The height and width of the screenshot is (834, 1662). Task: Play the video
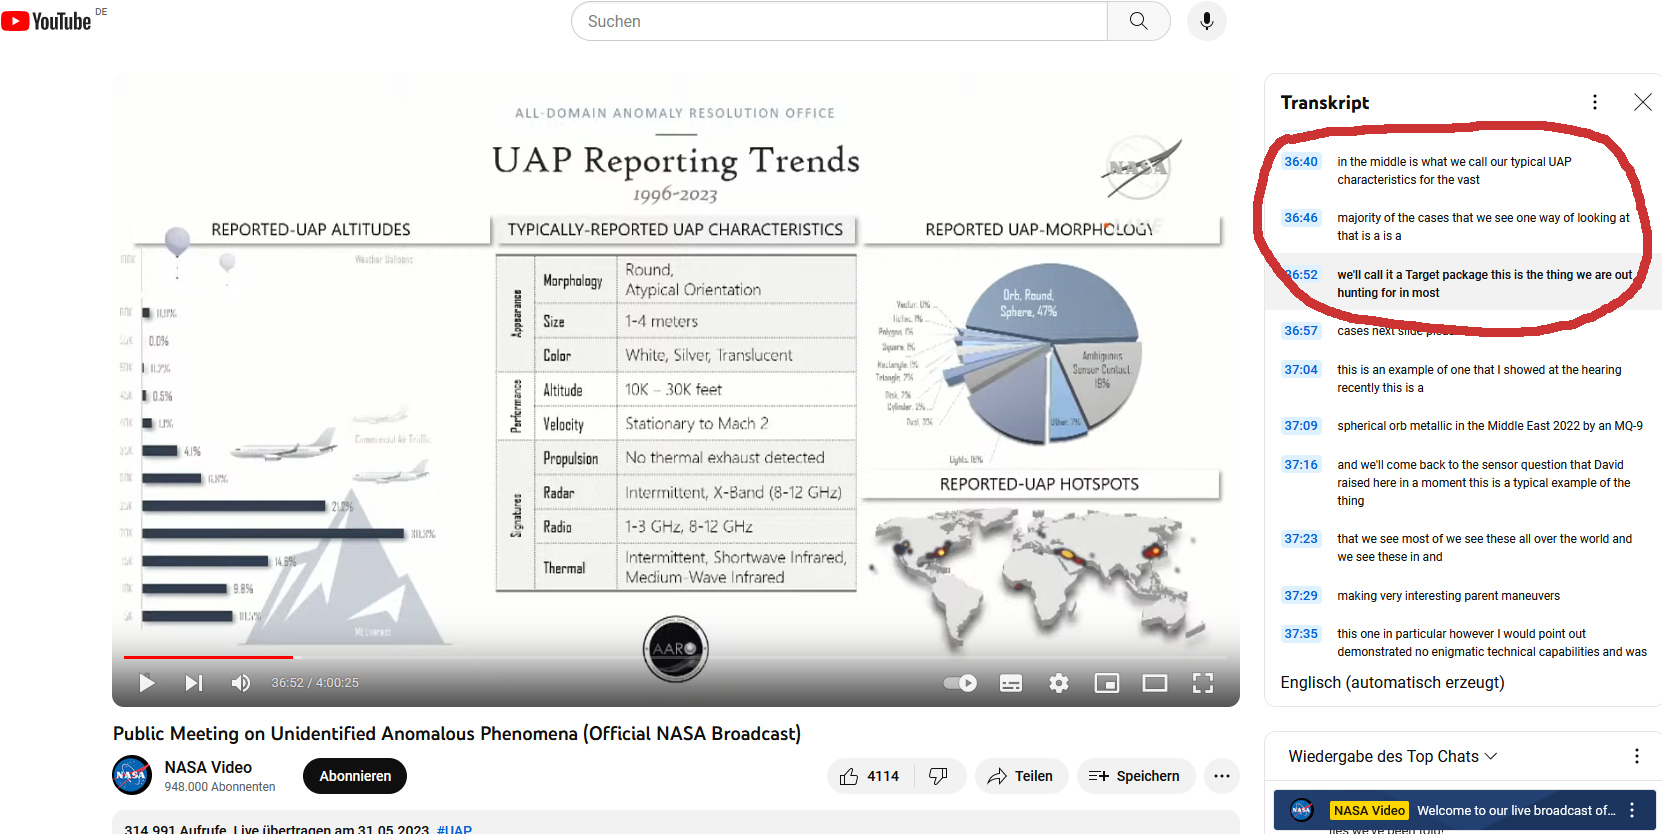click(146, 683)
